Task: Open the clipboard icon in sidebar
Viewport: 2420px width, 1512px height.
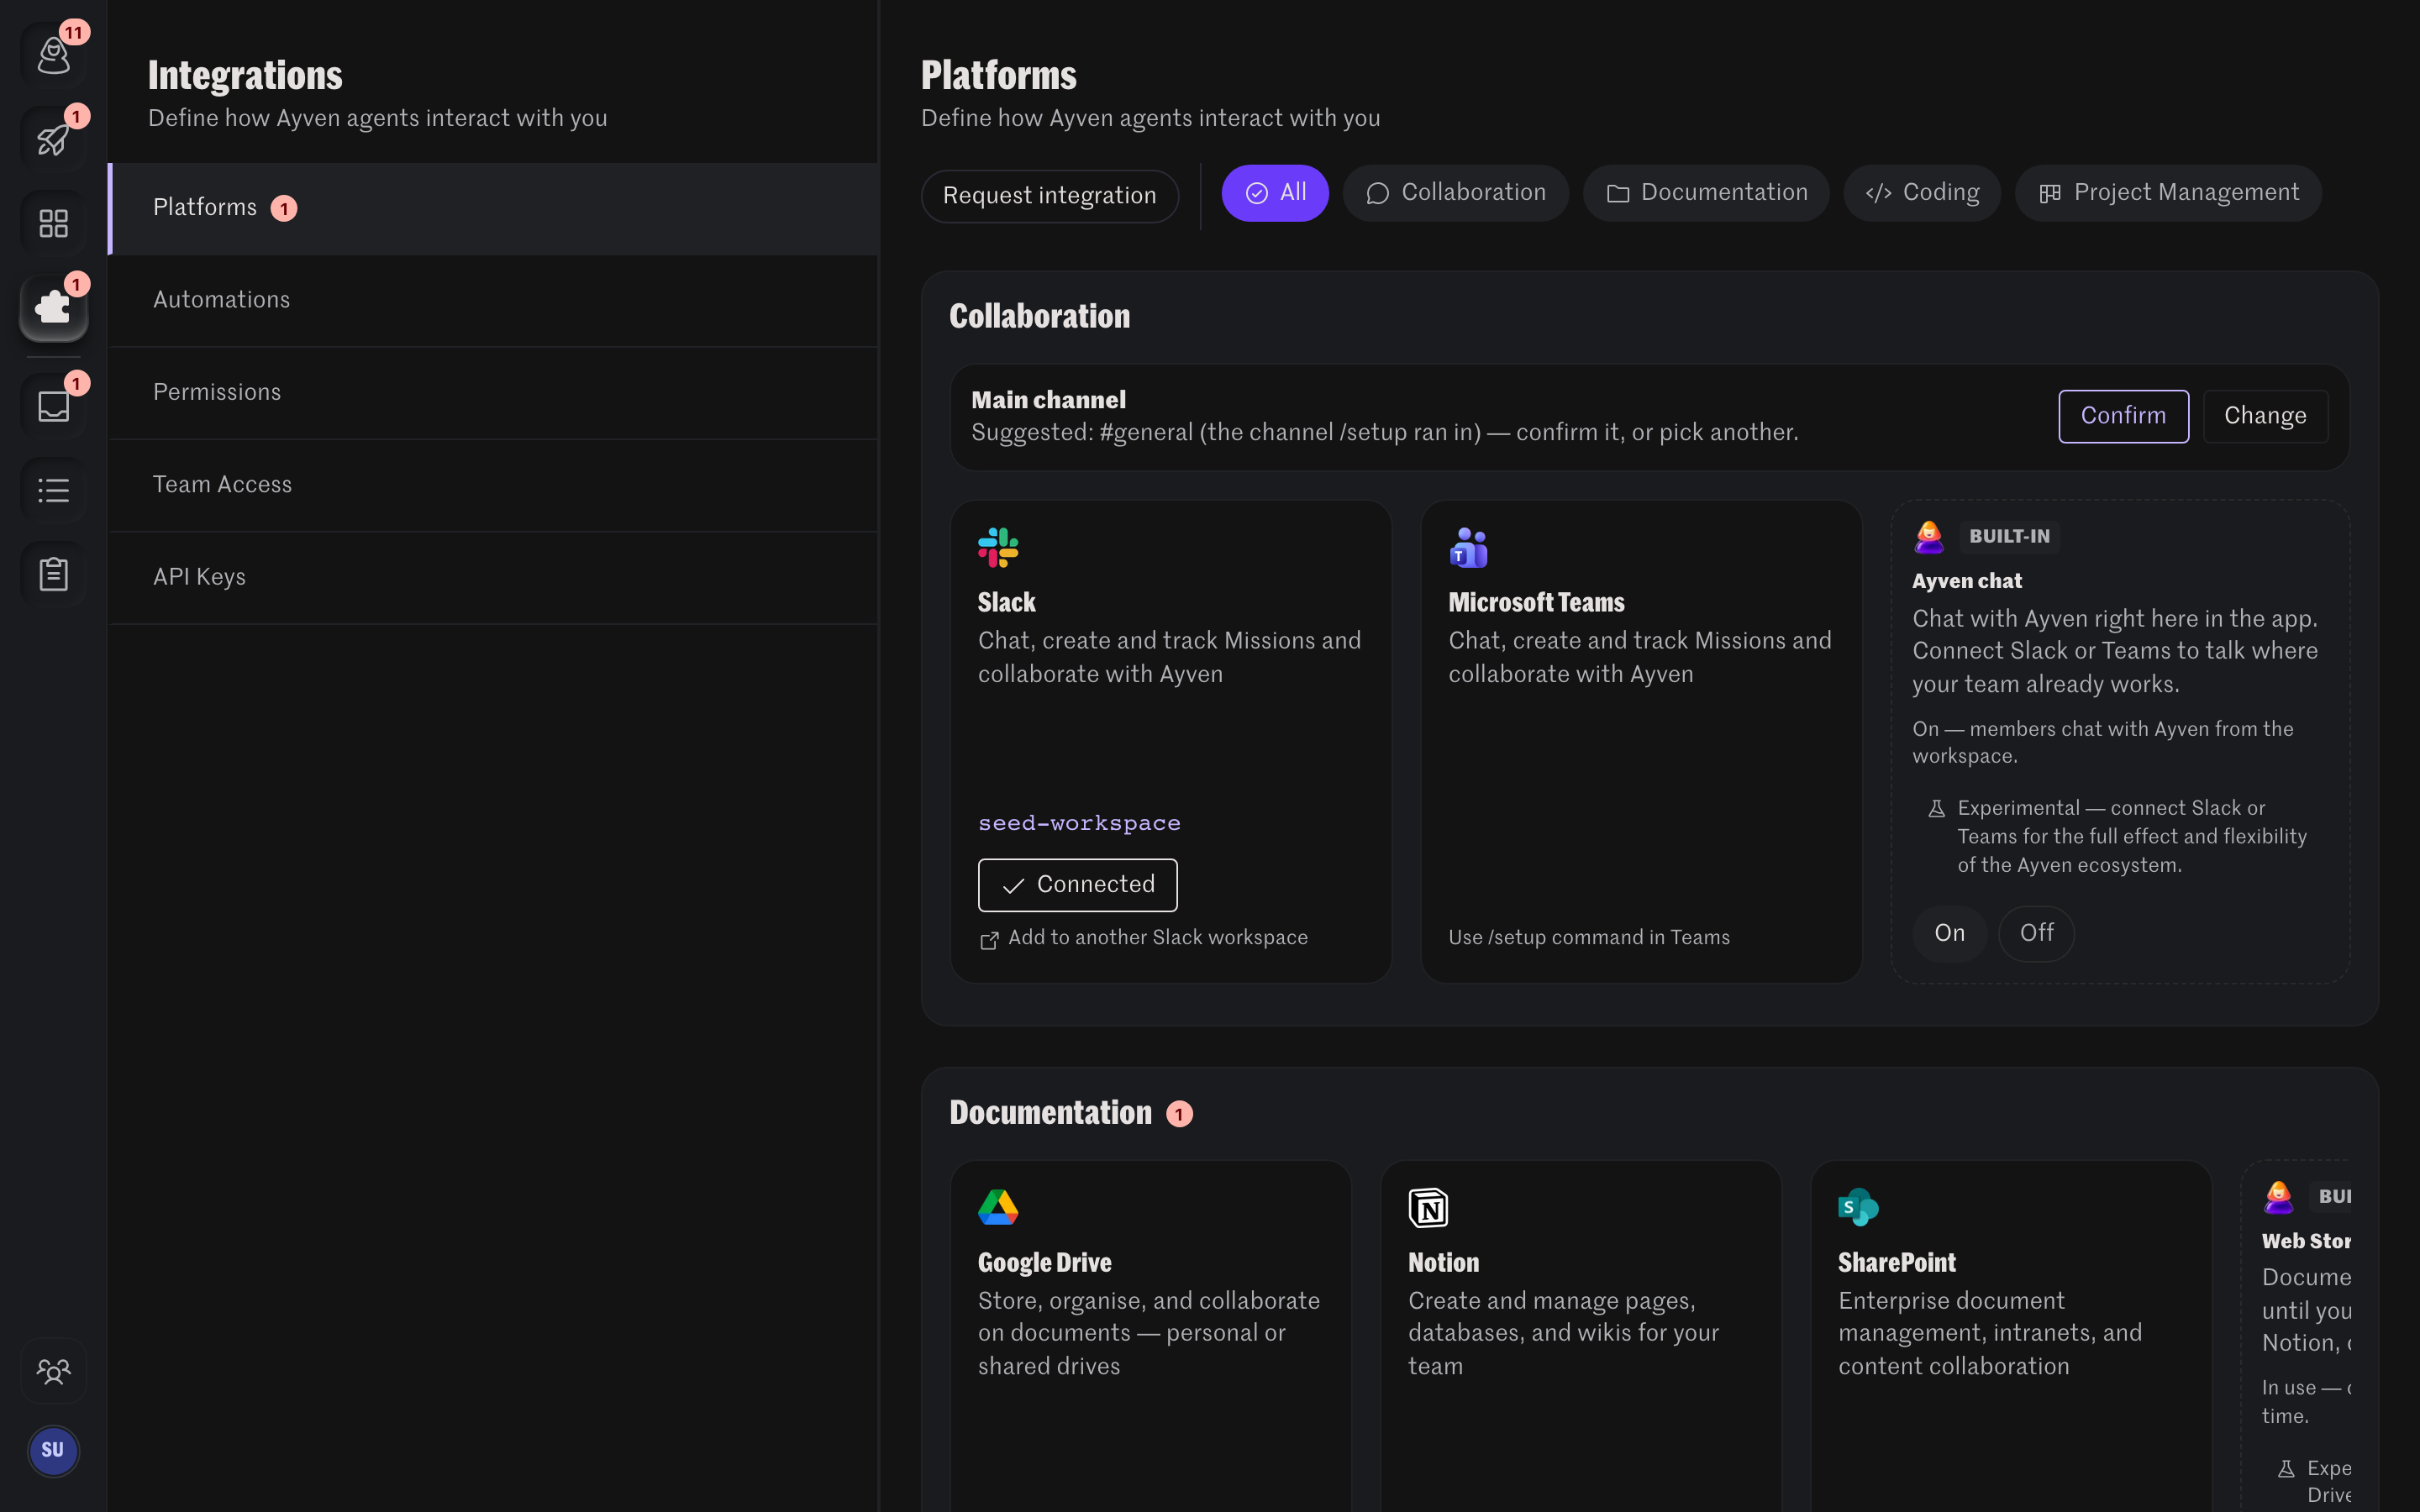Action: click(53, 574)
